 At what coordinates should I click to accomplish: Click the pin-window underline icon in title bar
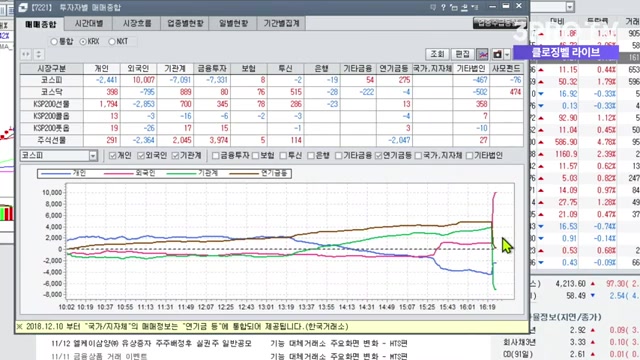point(464,7)
